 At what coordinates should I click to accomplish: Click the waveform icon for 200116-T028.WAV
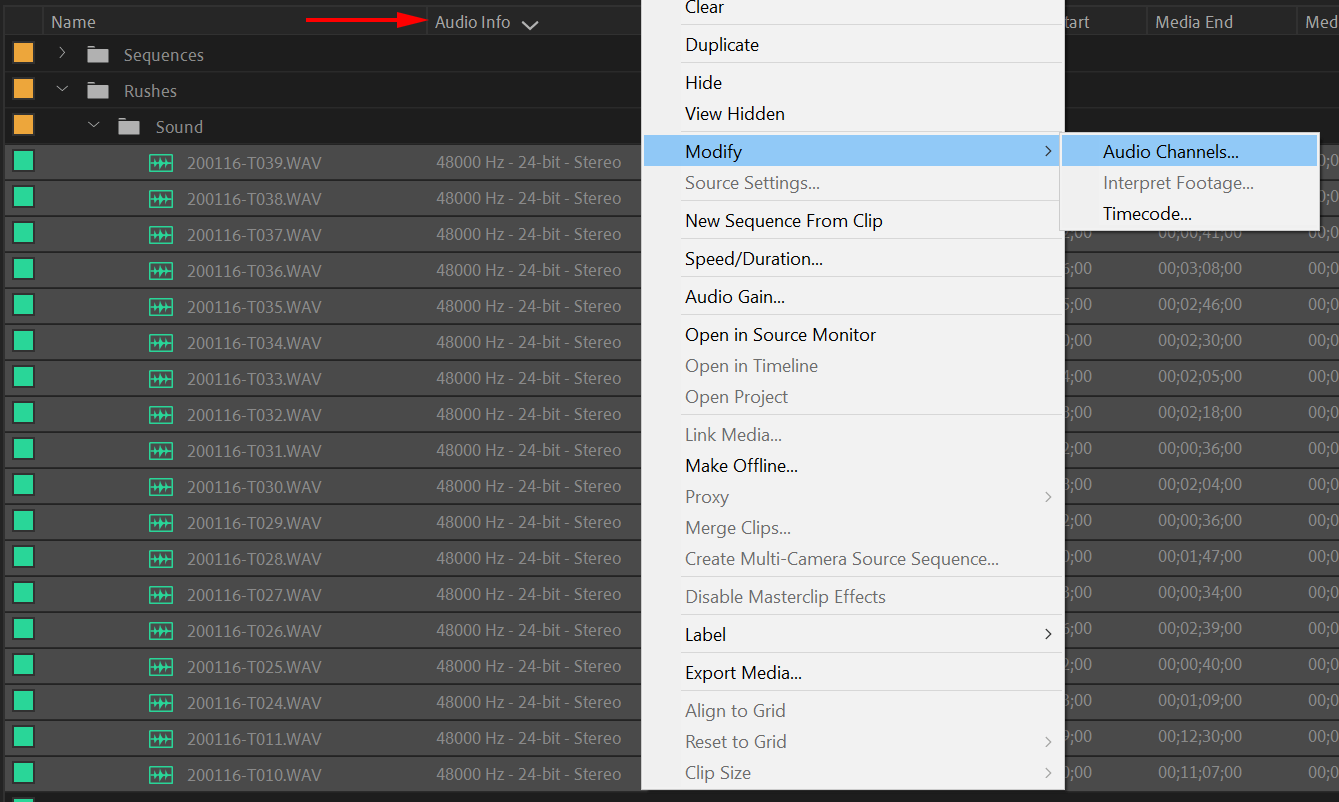[160, 558]
